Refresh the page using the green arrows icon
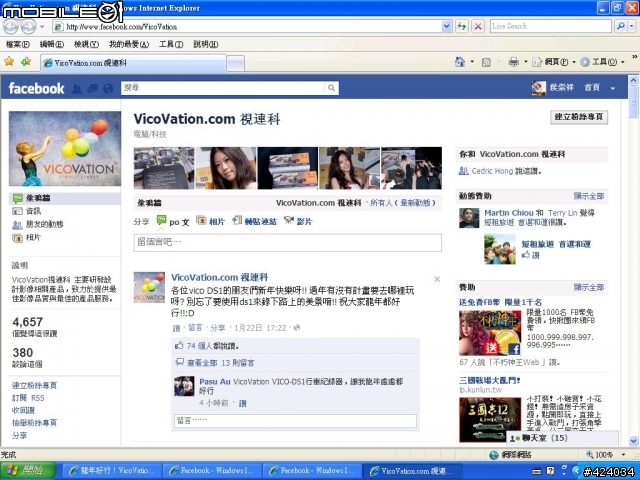 tap(462, 27)
